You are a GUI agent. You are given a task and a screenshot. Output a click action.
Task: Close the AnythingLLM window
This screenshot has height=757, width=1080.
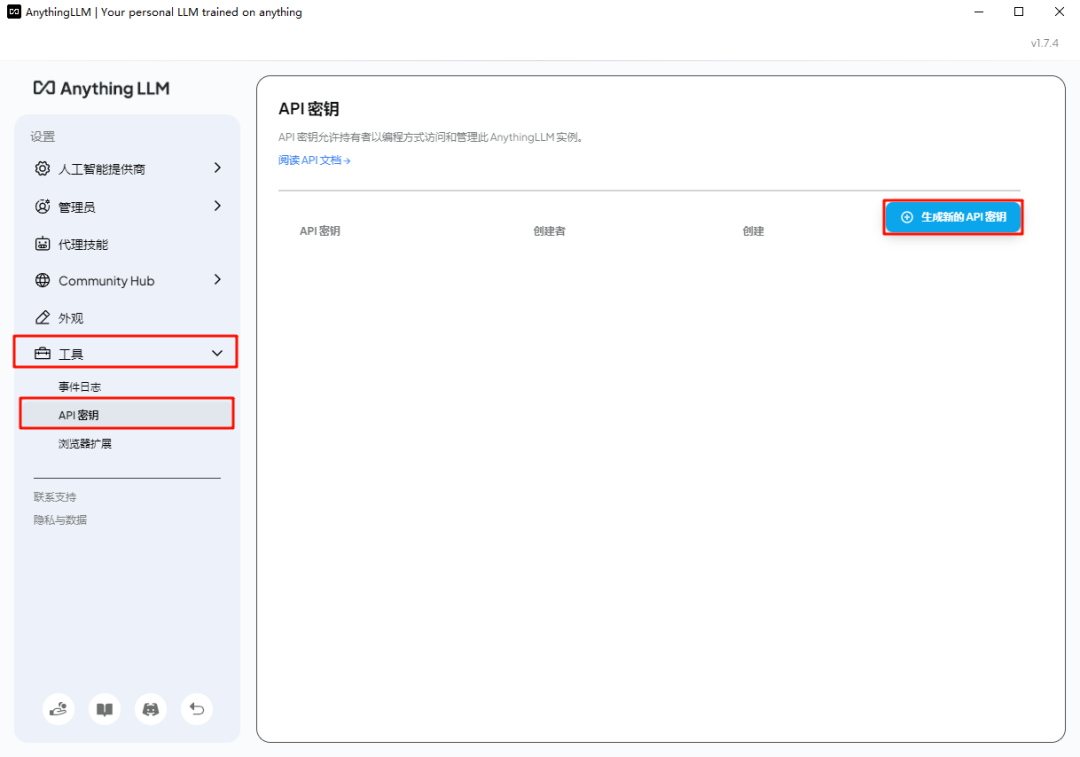pos(1059,12)
